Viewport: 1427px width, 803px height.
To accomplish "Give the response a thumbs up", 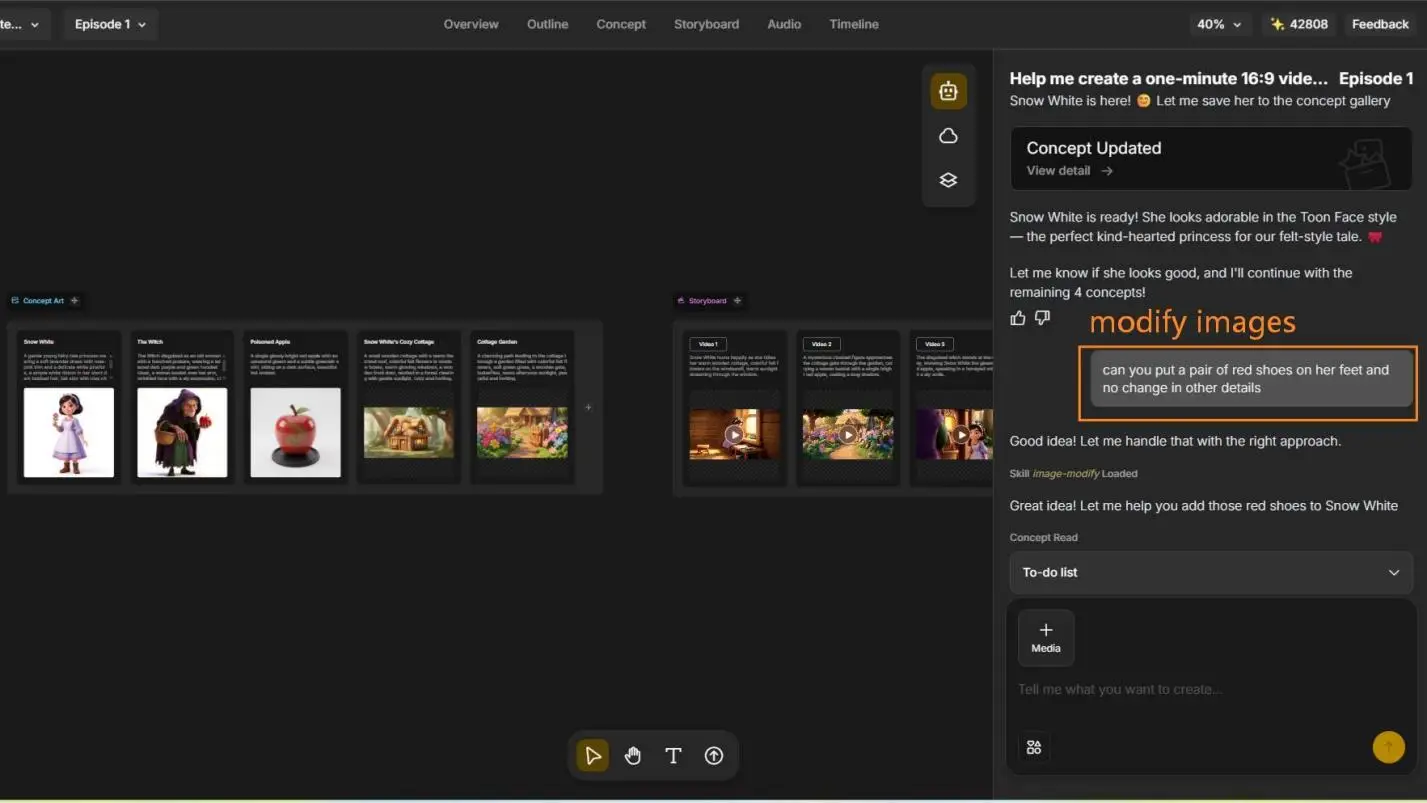I will point(1018,318).
